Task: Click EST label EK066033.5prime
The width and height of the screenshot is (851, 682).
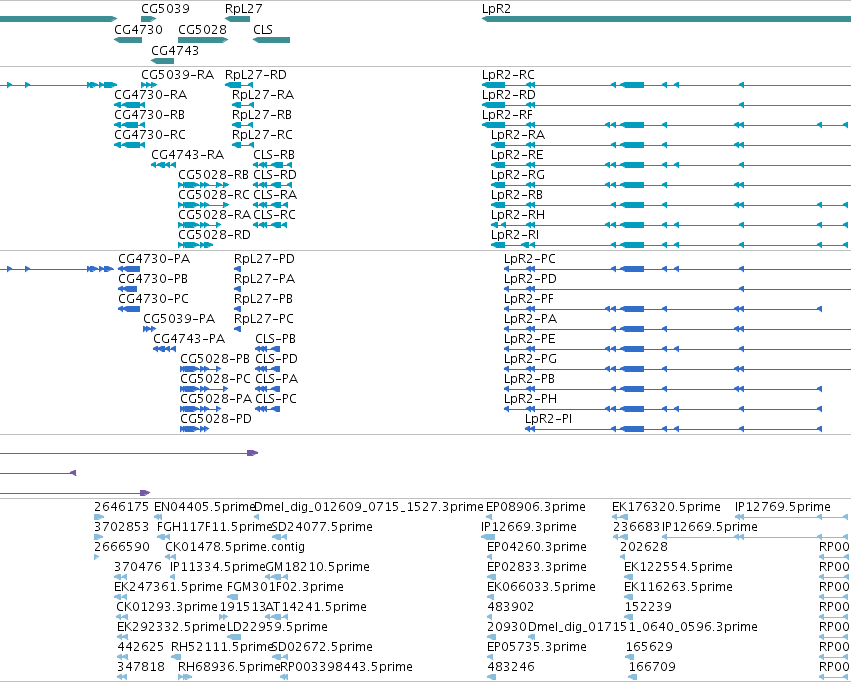Action: 541,587
